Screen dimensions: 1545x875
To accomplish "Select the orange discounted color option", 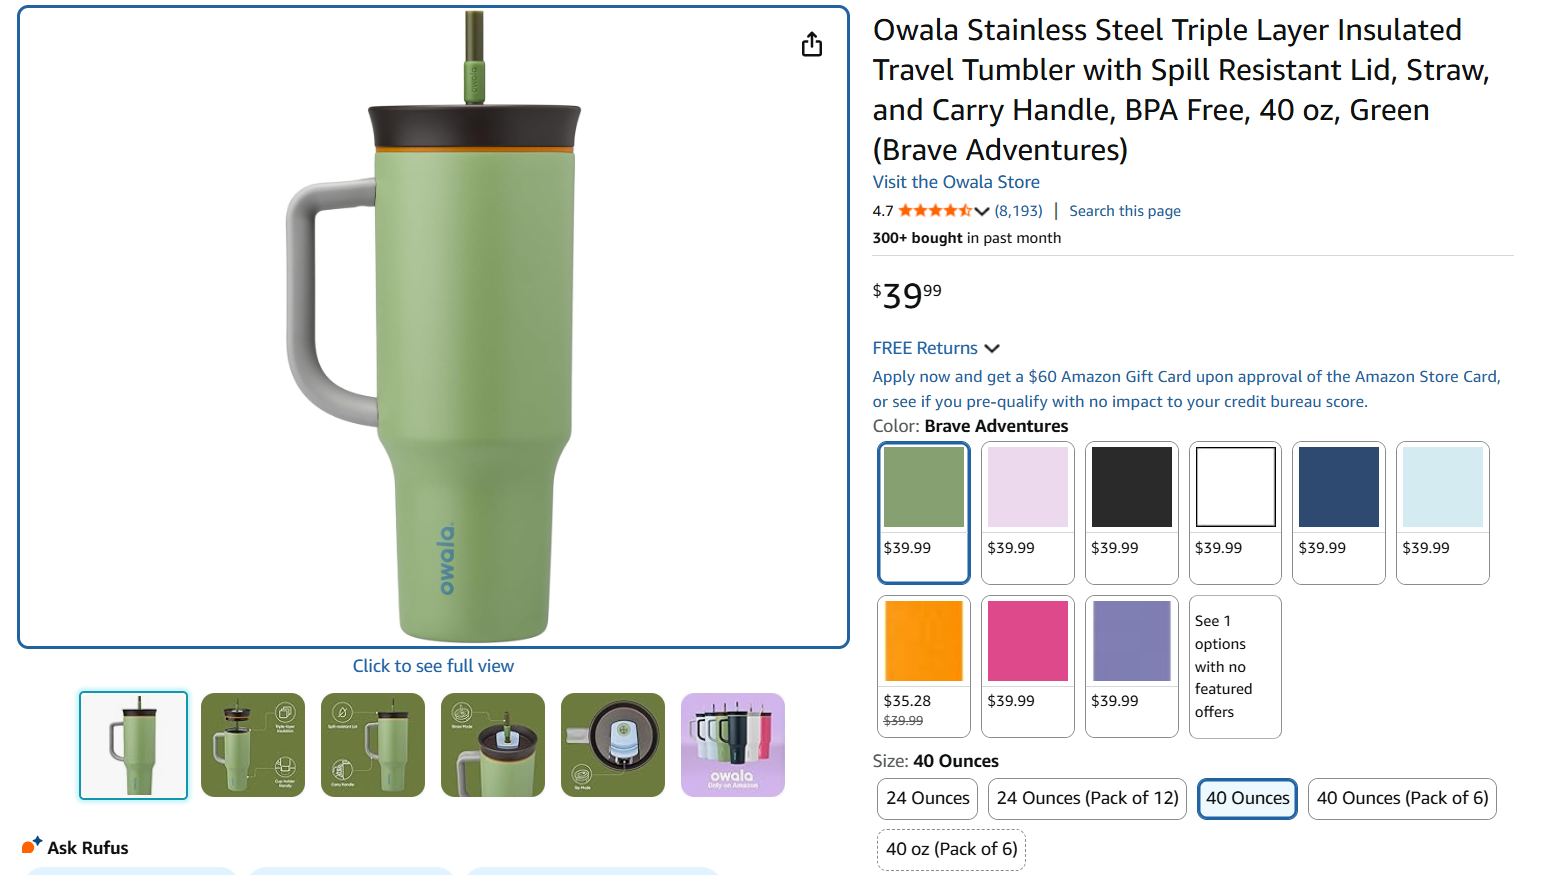I will [923, 641].
